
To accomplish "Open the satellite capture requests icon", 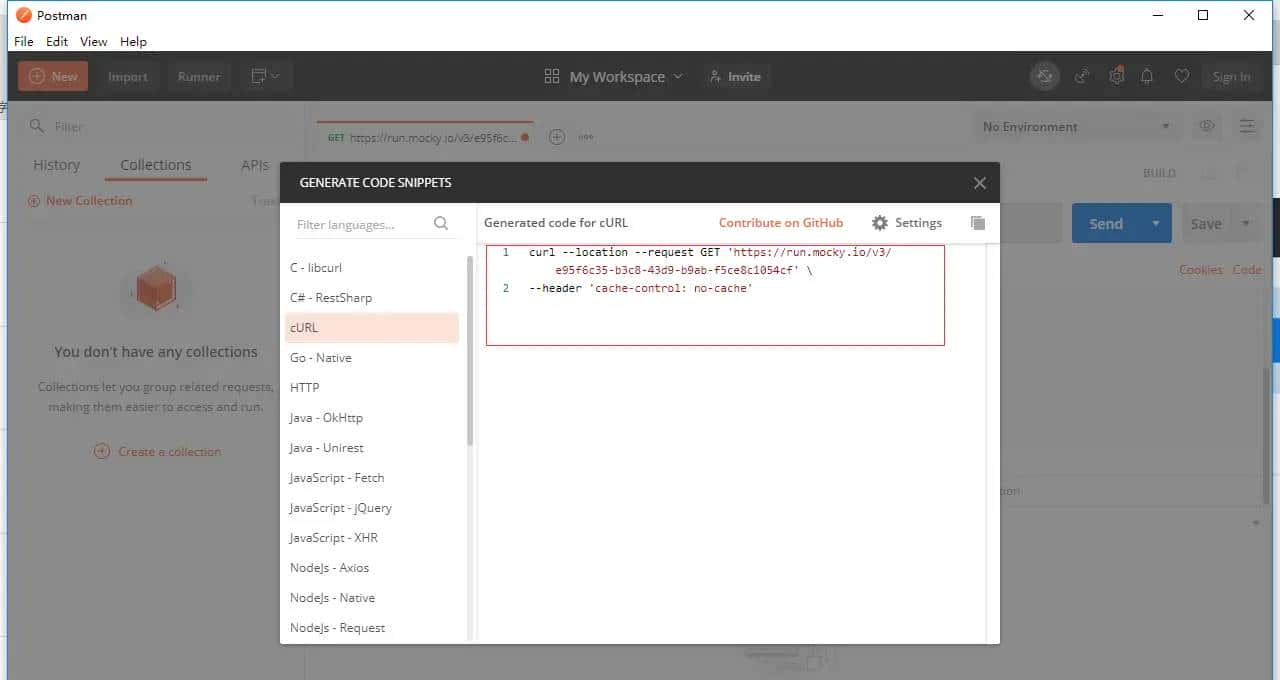I will [1082, 76].
